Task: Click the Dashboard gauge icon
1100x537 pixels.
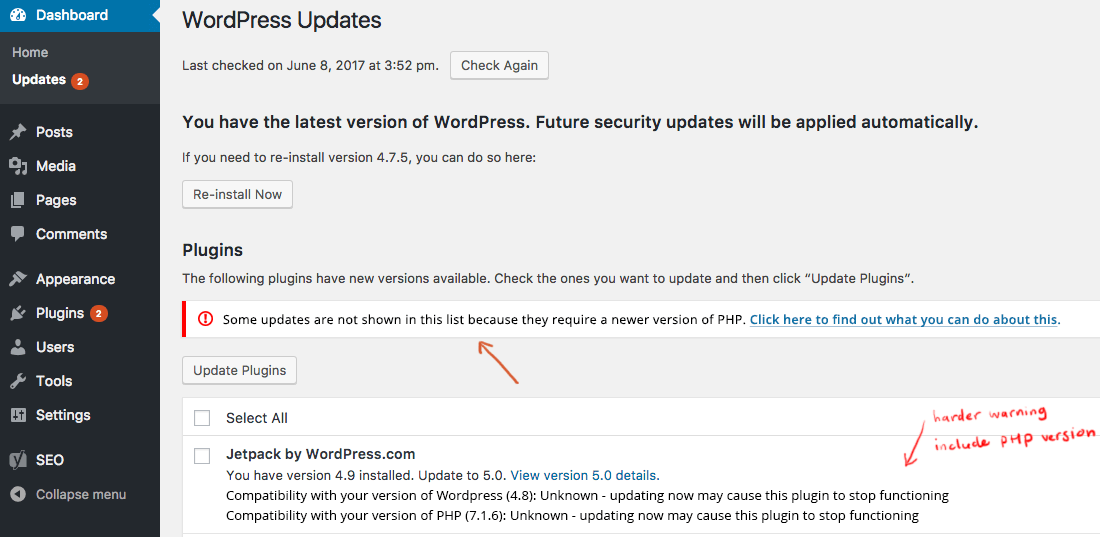Action: (18, 15)
